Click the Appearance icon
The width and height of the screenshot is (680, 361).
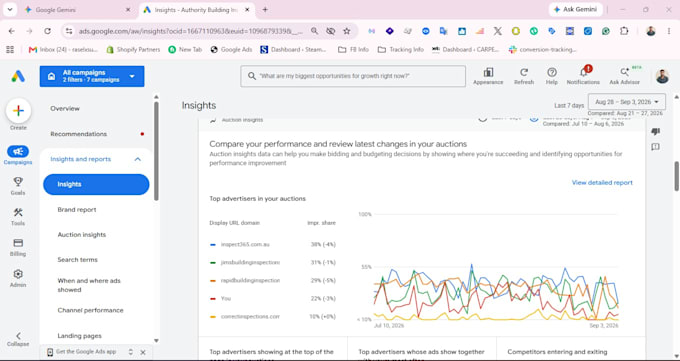[x=488, y=72]
